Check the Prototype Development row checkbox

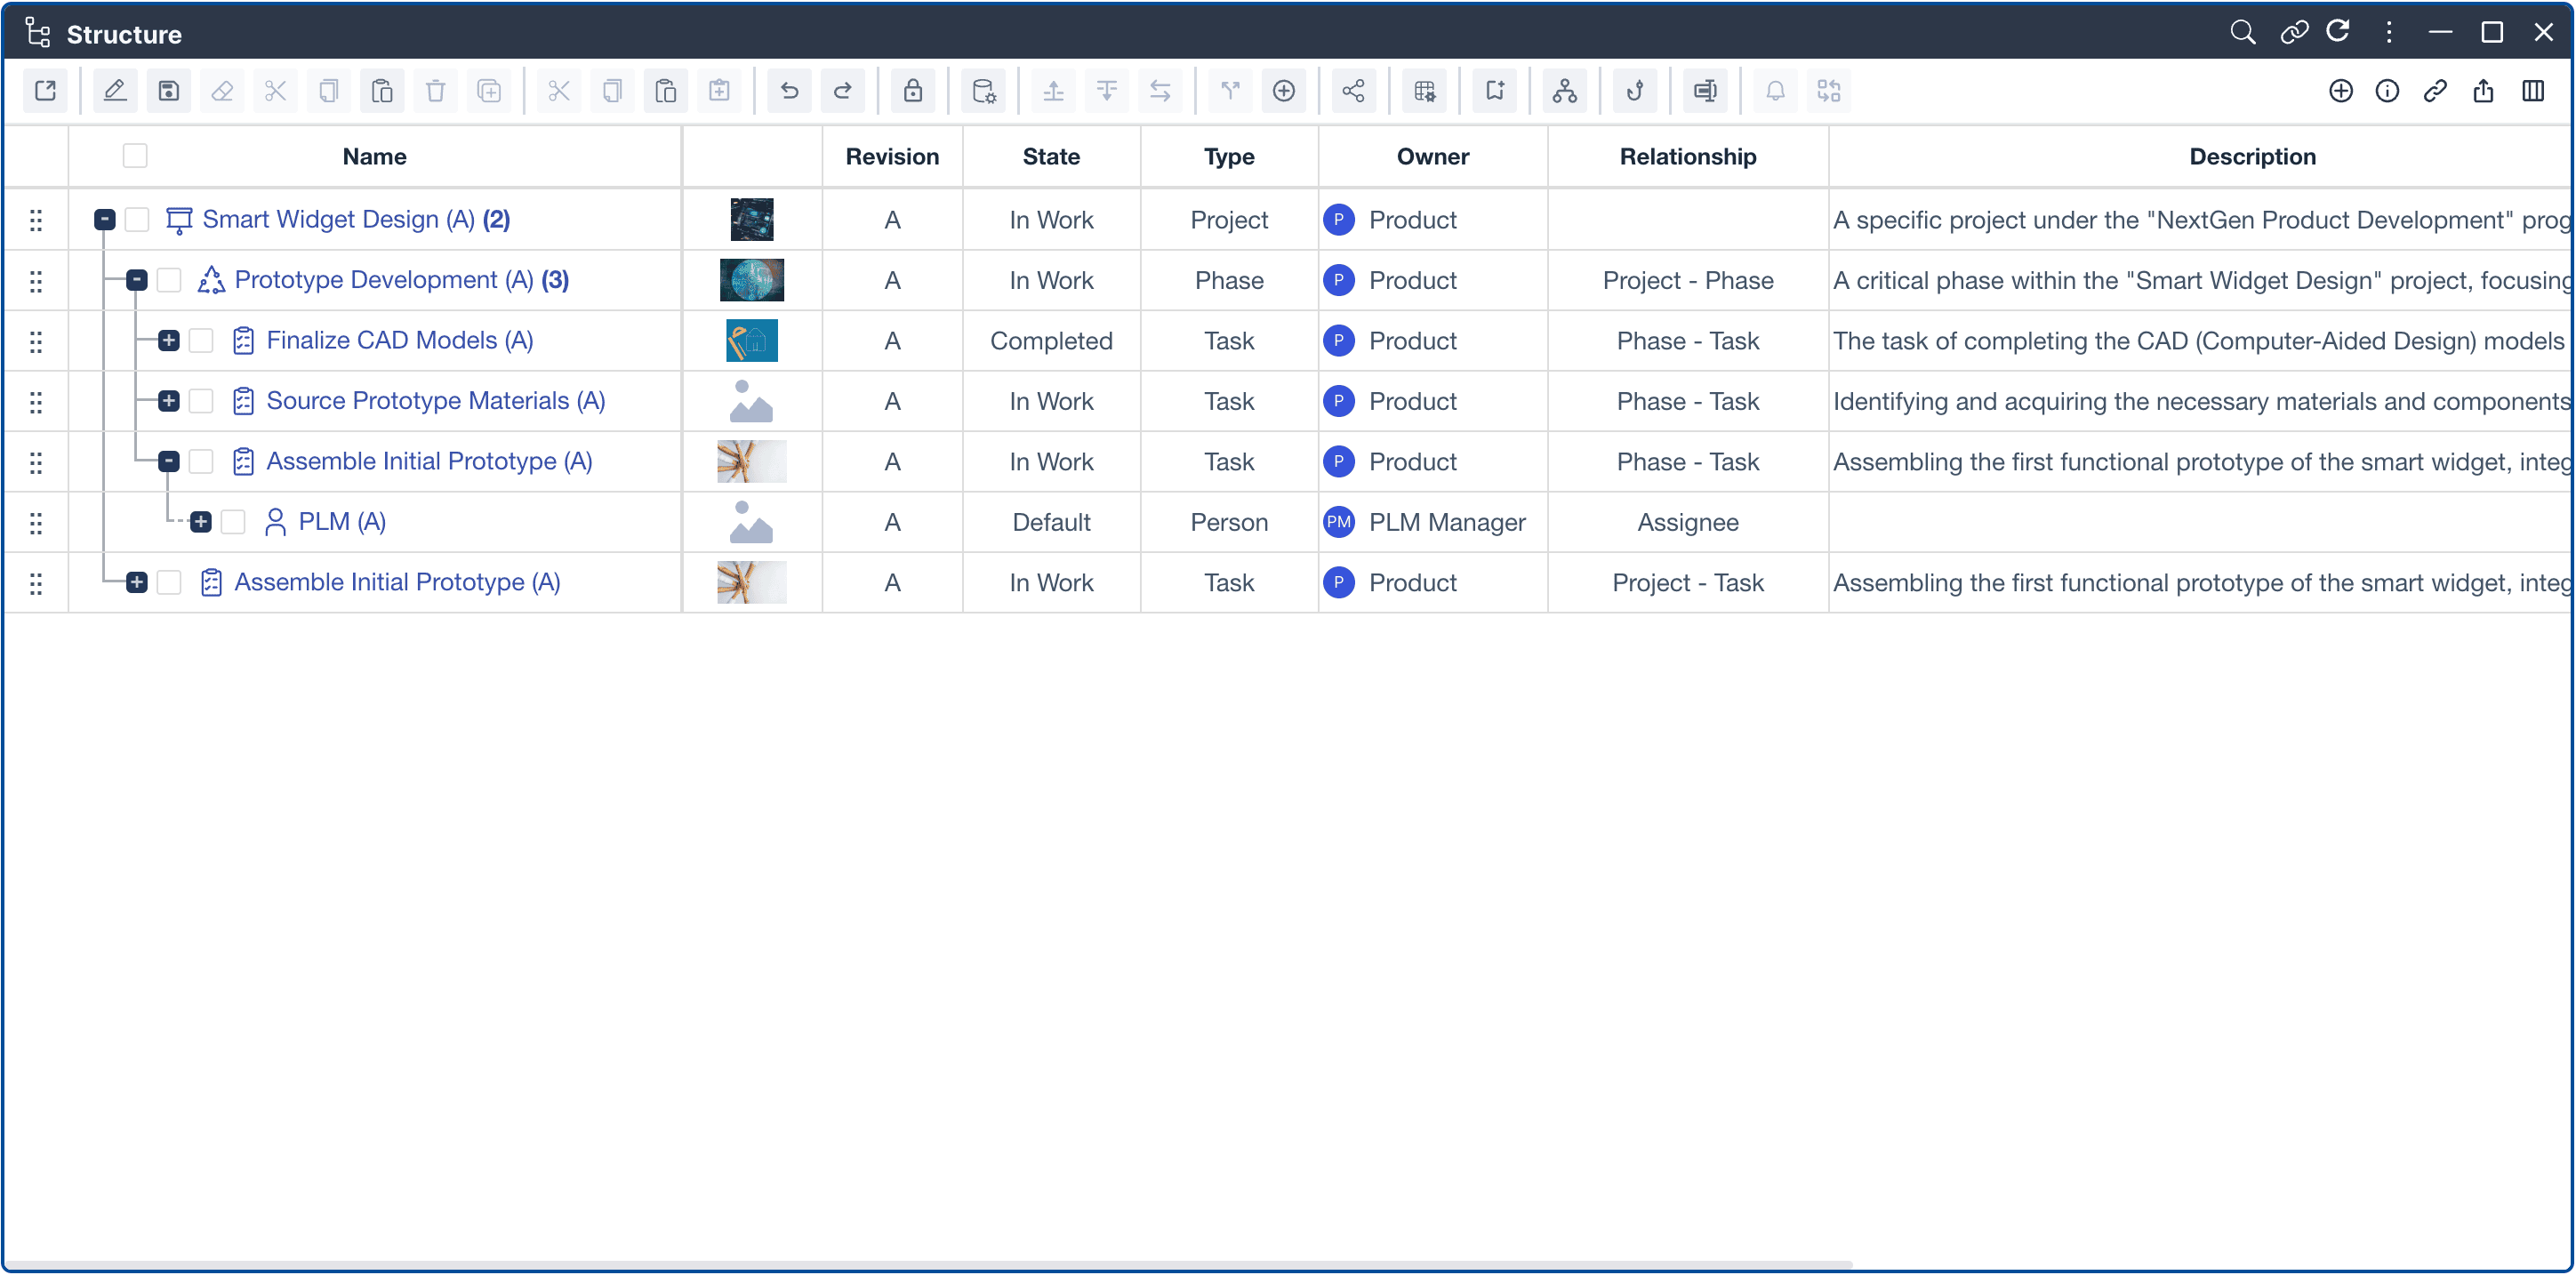pos(169,280)
